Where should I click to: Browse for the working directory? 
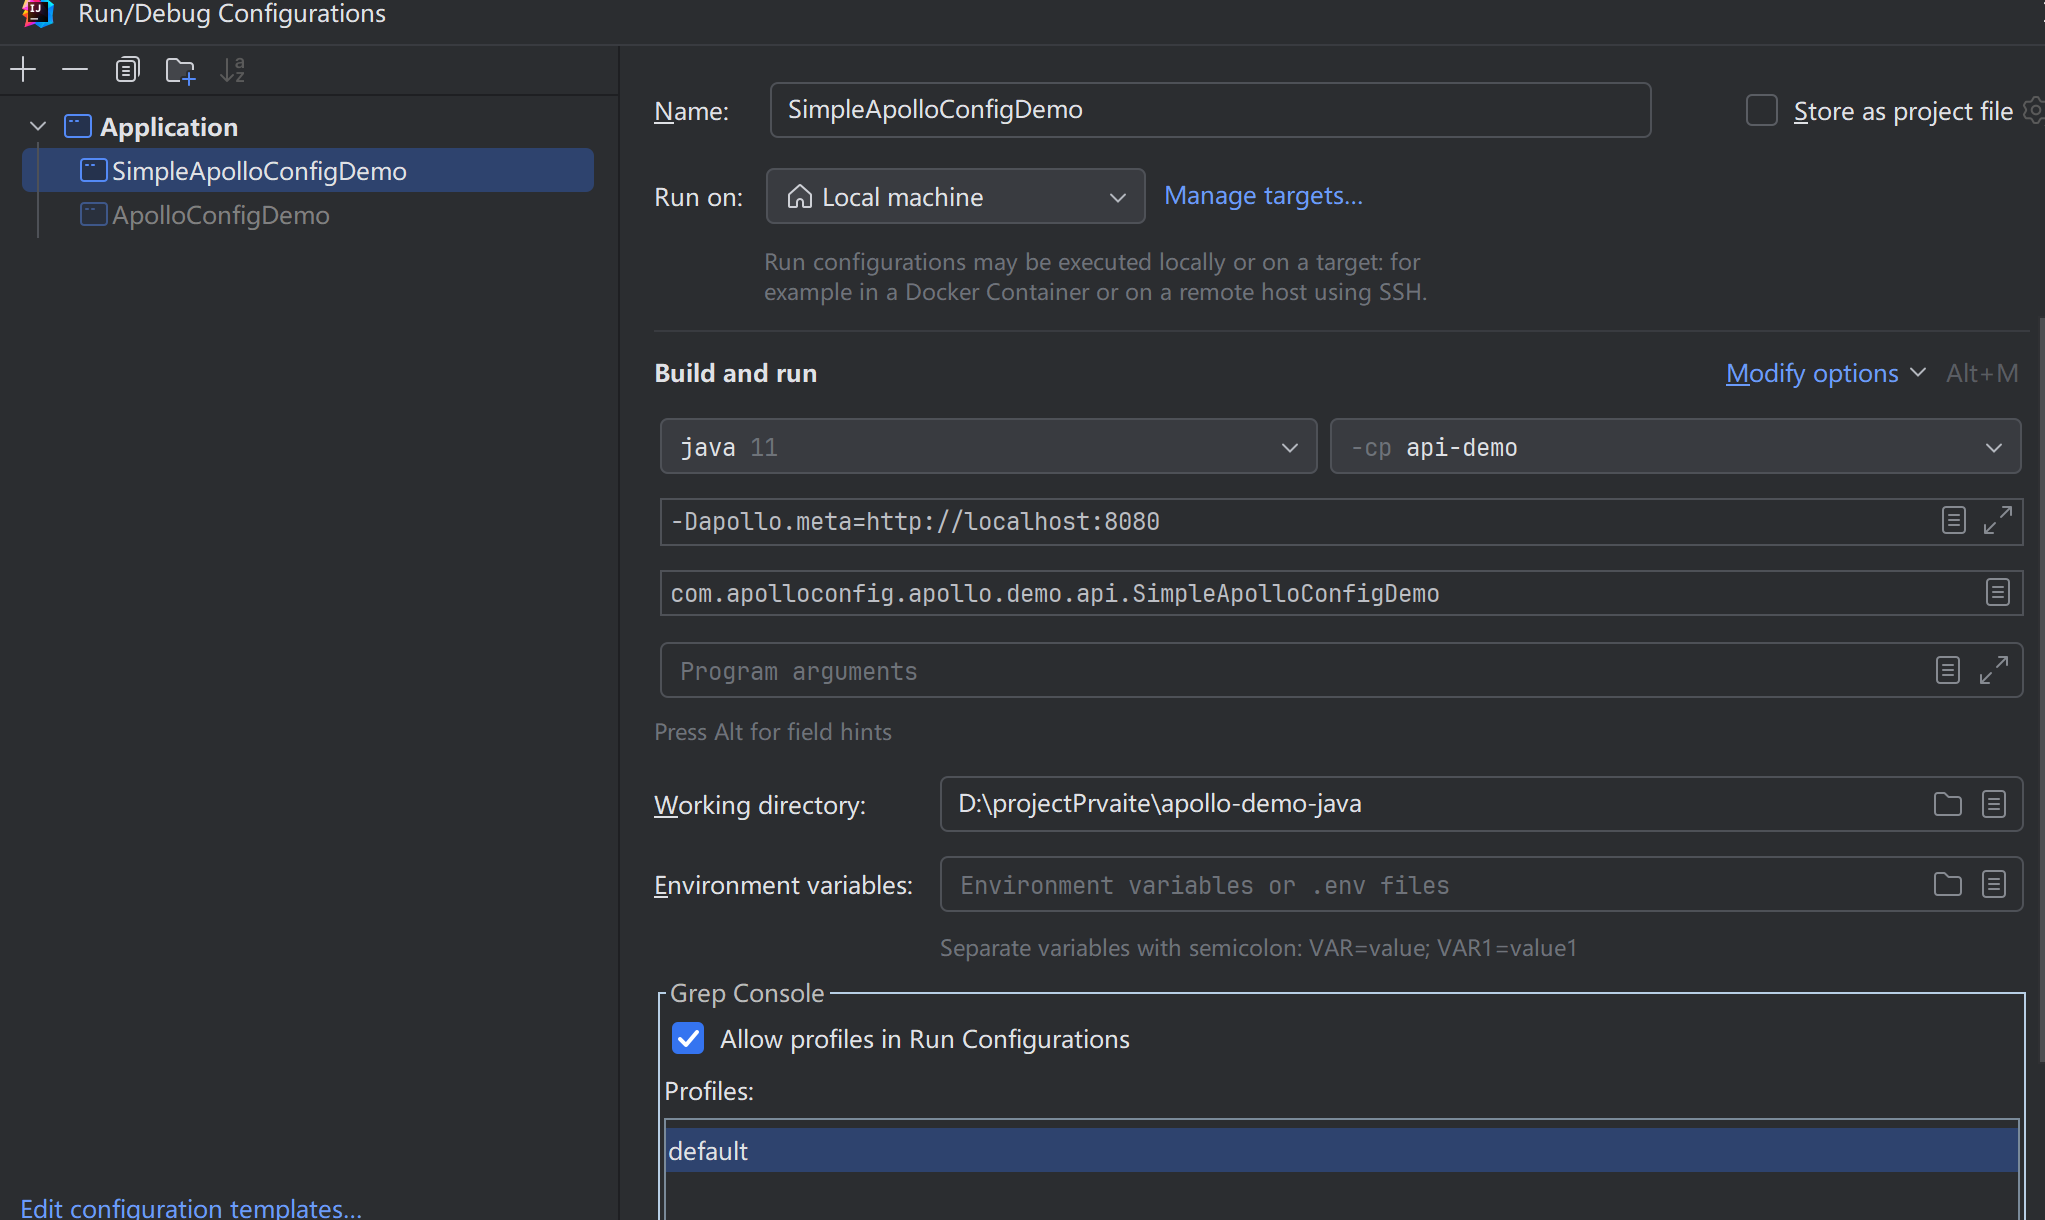pos(1947,804)
